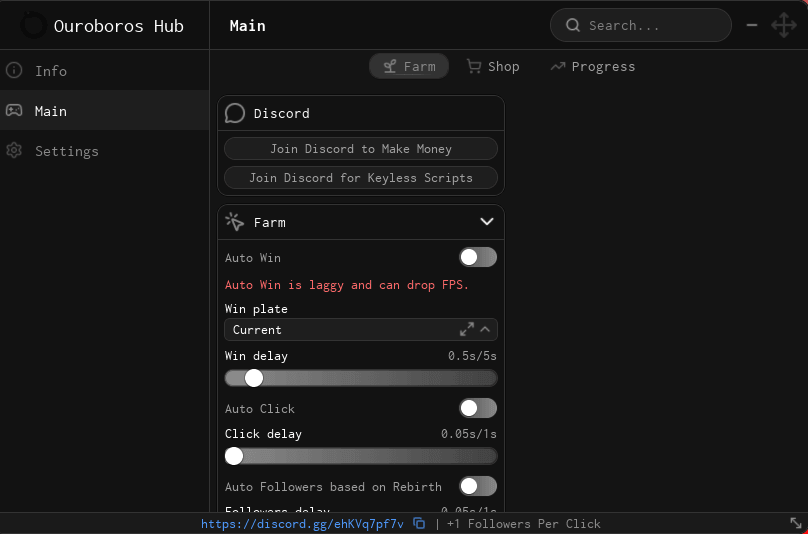Screen dimensions: 808x534
Task: Click the trending arrow Progress icon
Action: pos(558,66)
